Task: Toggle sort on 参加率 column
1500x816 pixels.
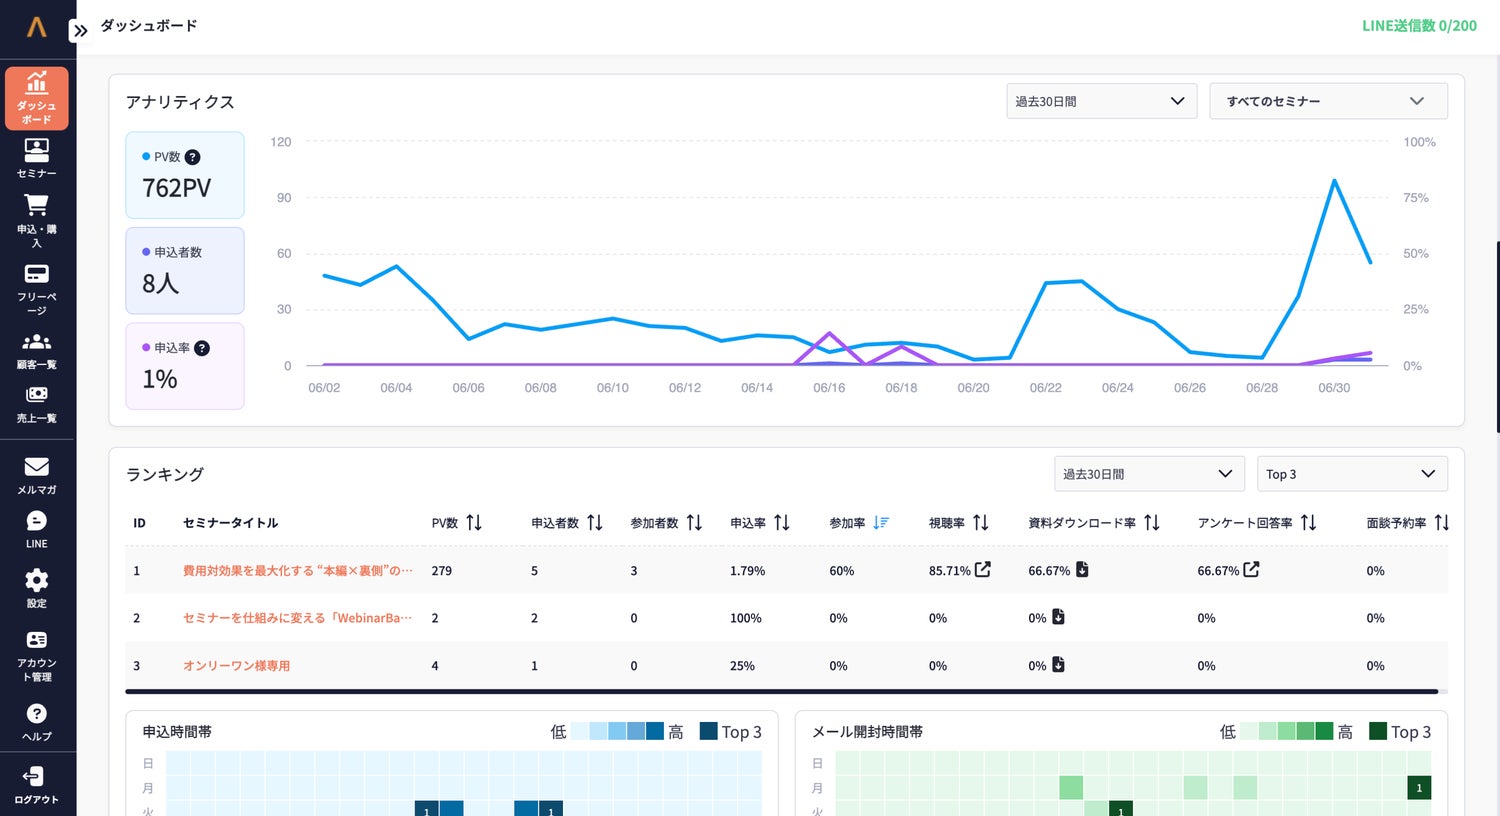Action: pos(881,522)
